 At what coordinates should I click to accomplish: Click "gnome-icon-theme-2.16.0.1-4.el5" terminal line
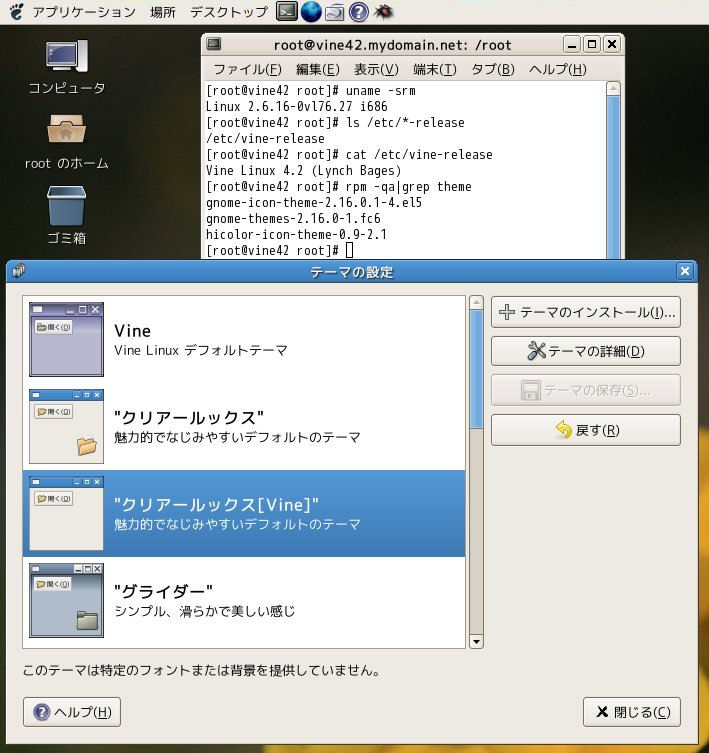click(x=314, y=202)
